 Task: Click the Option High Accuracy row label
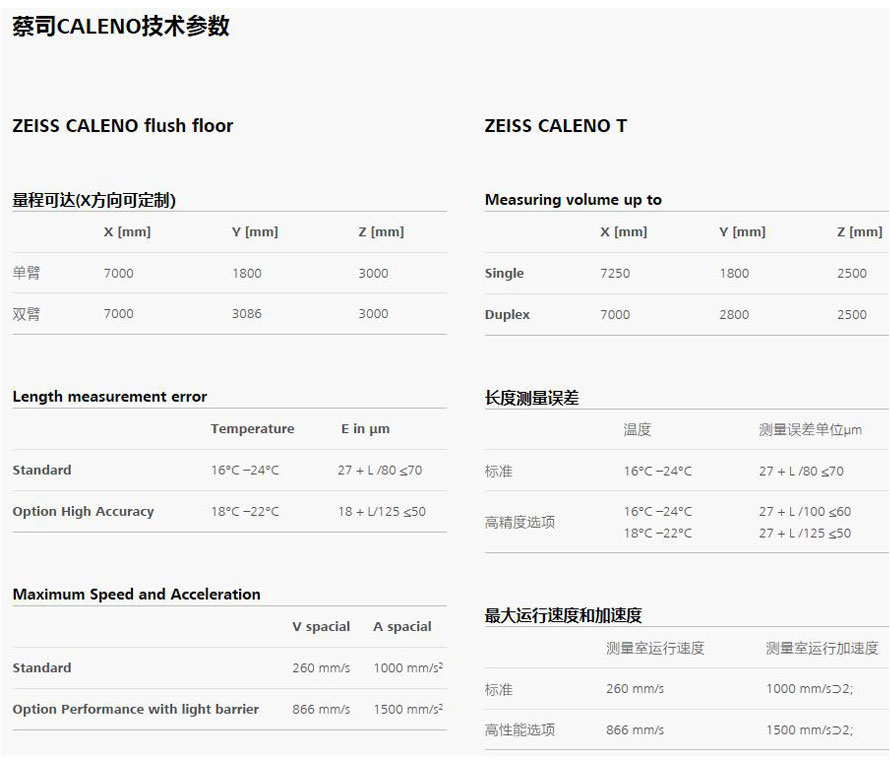pyautogui.click(x=83, y=512)
